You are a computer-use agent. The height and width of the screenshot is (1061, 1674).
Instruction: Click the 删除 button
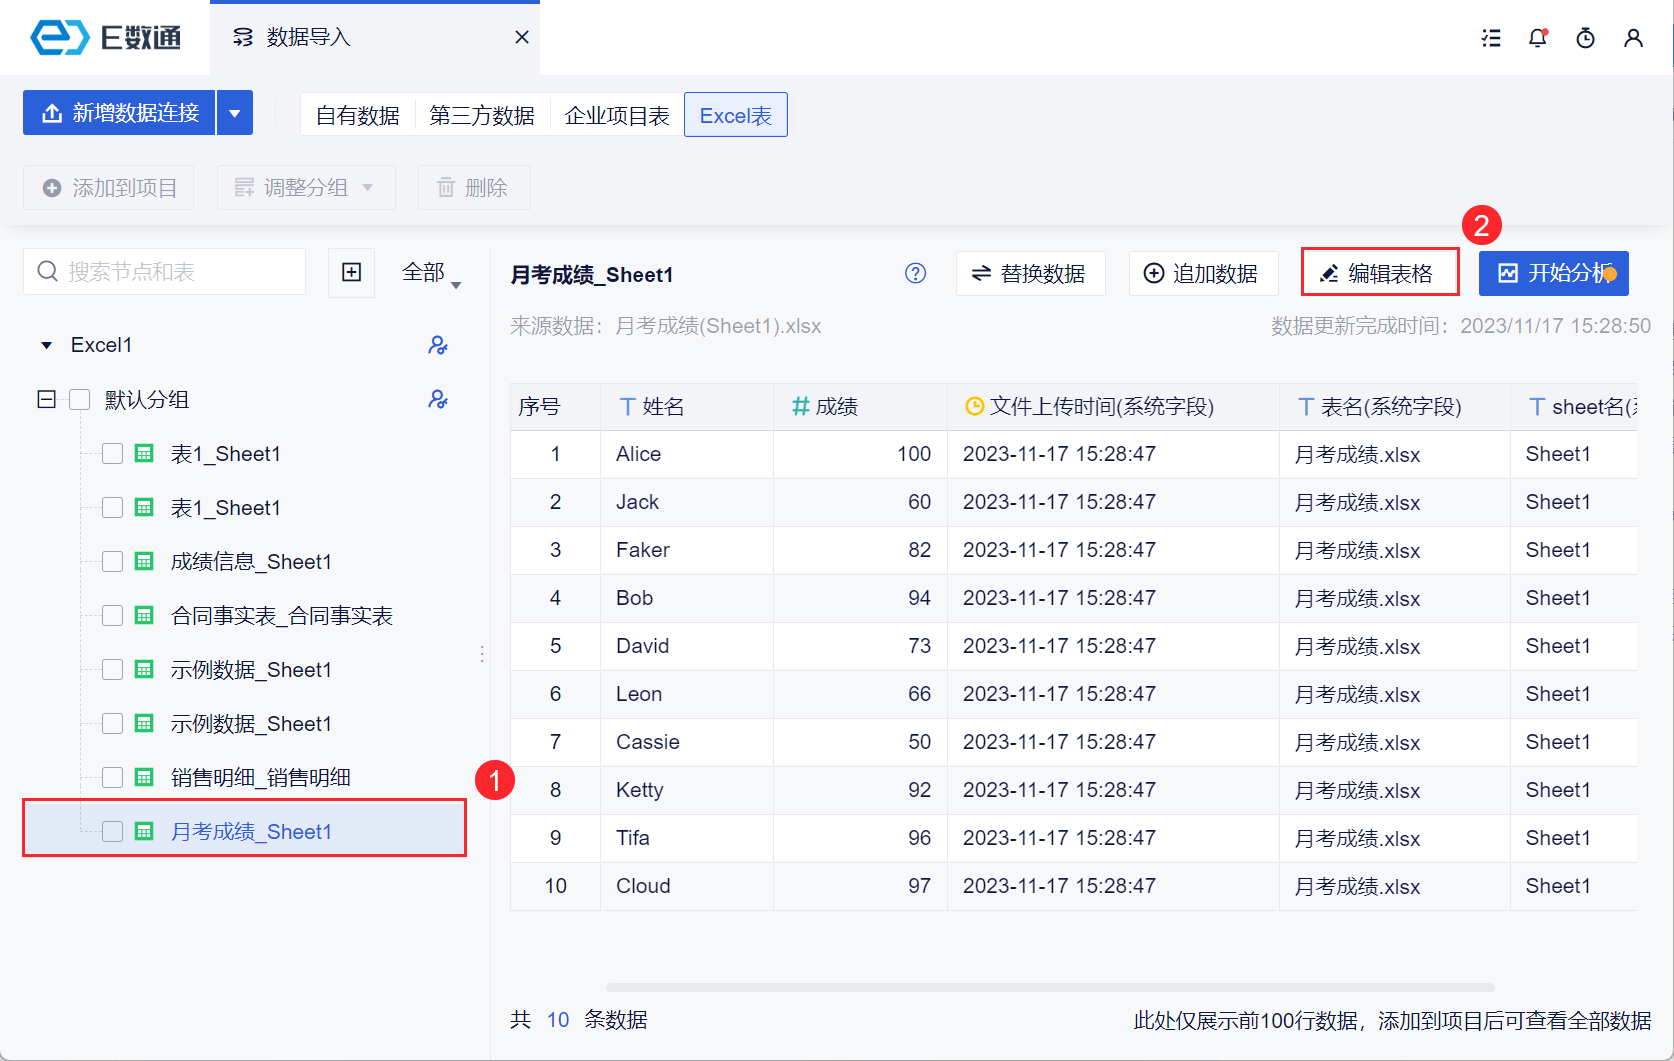474,188
